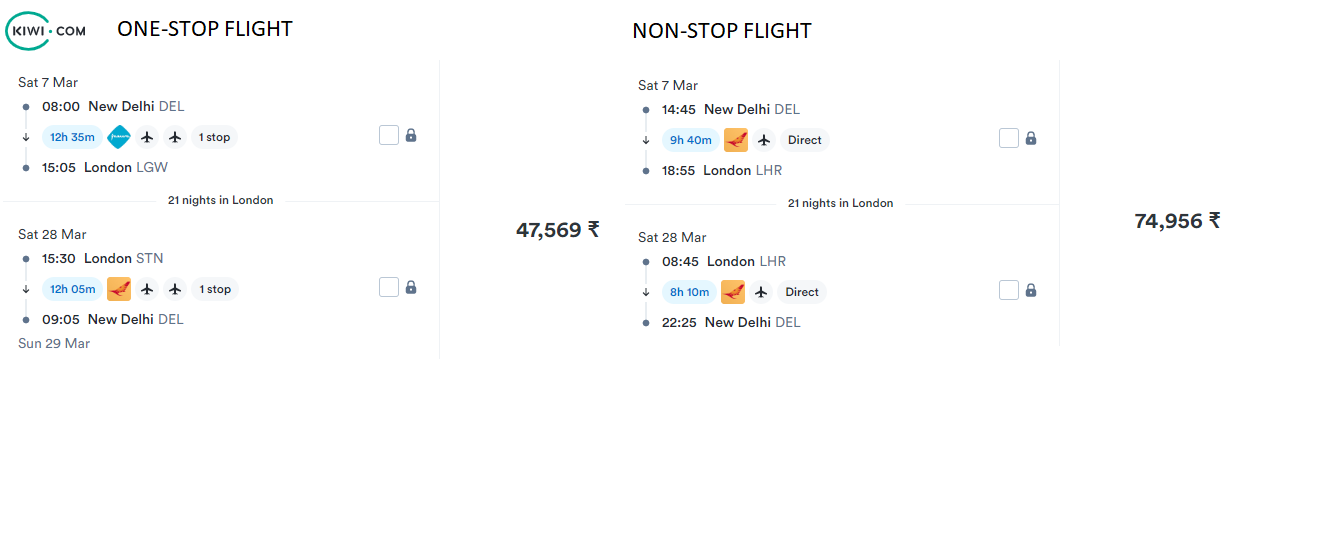
Task: Click Air India logo on 12h 05m flight
Action: pyautogui.click(x=119, y=289)
